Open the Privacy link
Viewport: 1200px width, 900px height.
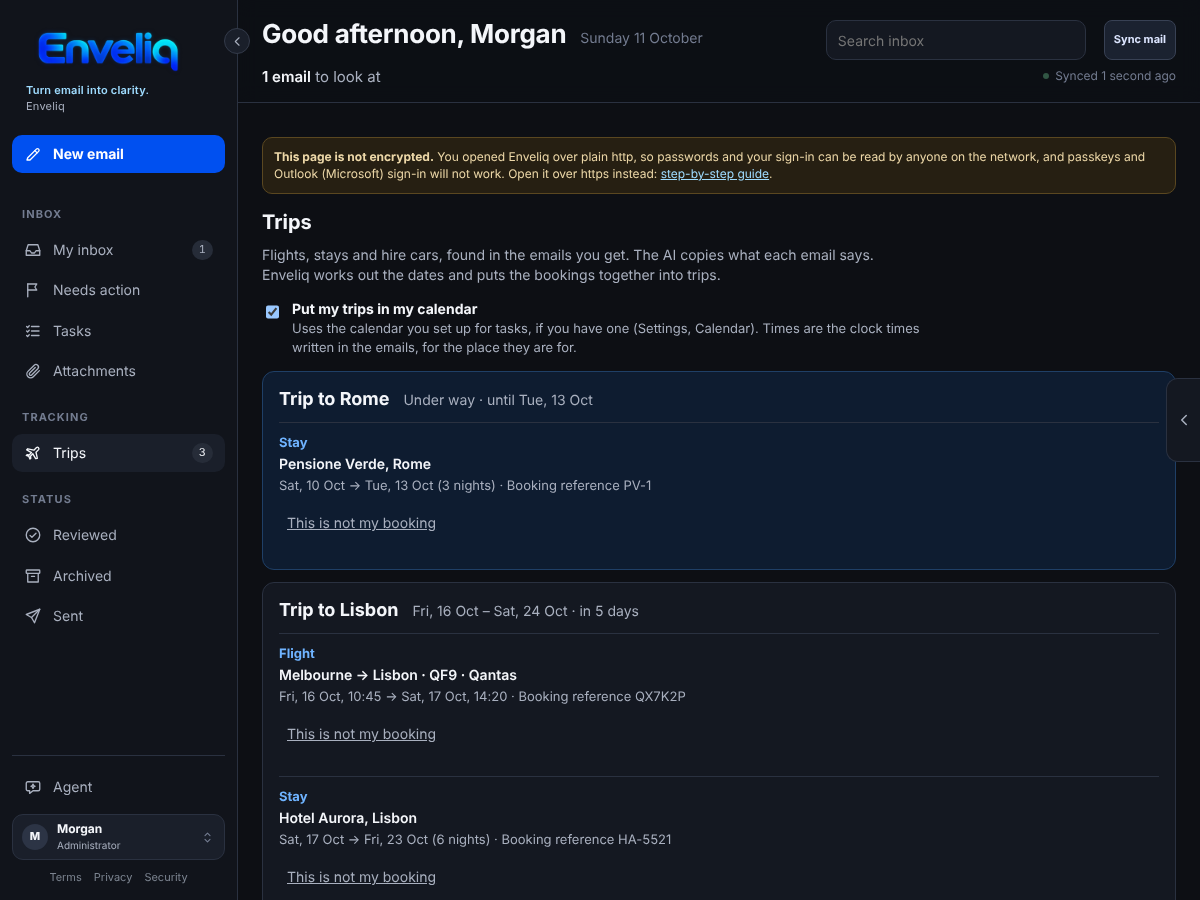(113, 877)
